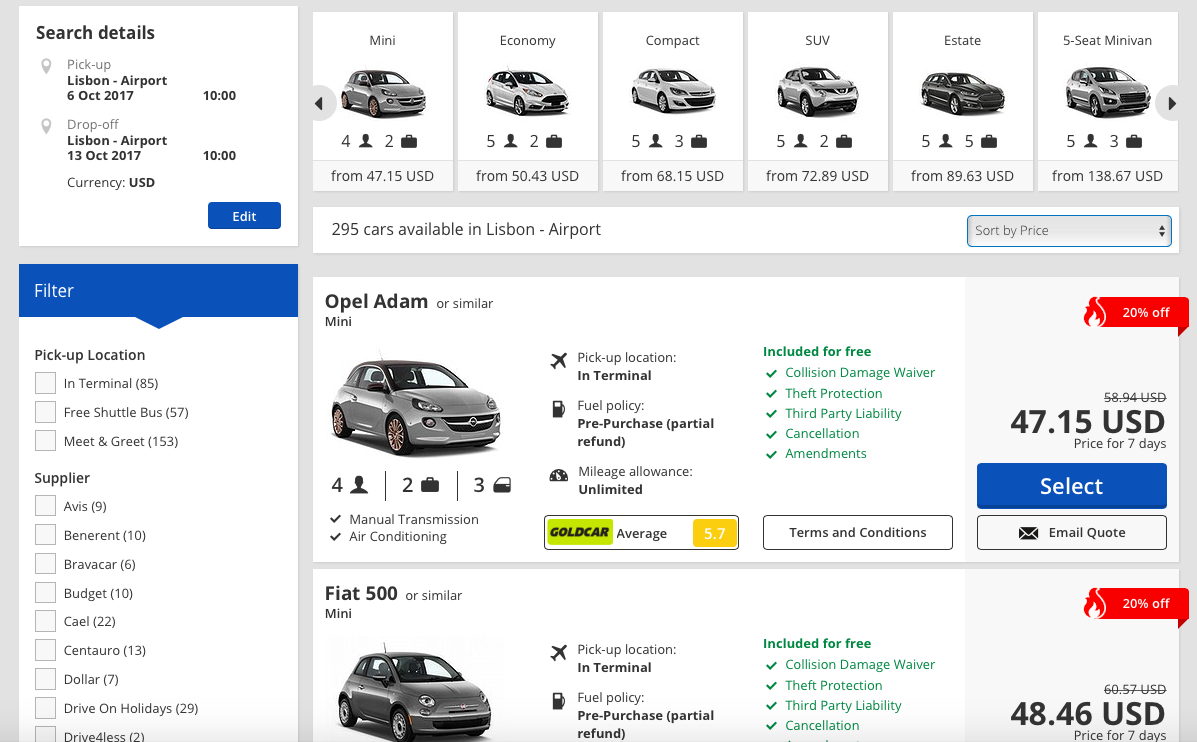Open the Opel Adam title link

coord(376,302)
